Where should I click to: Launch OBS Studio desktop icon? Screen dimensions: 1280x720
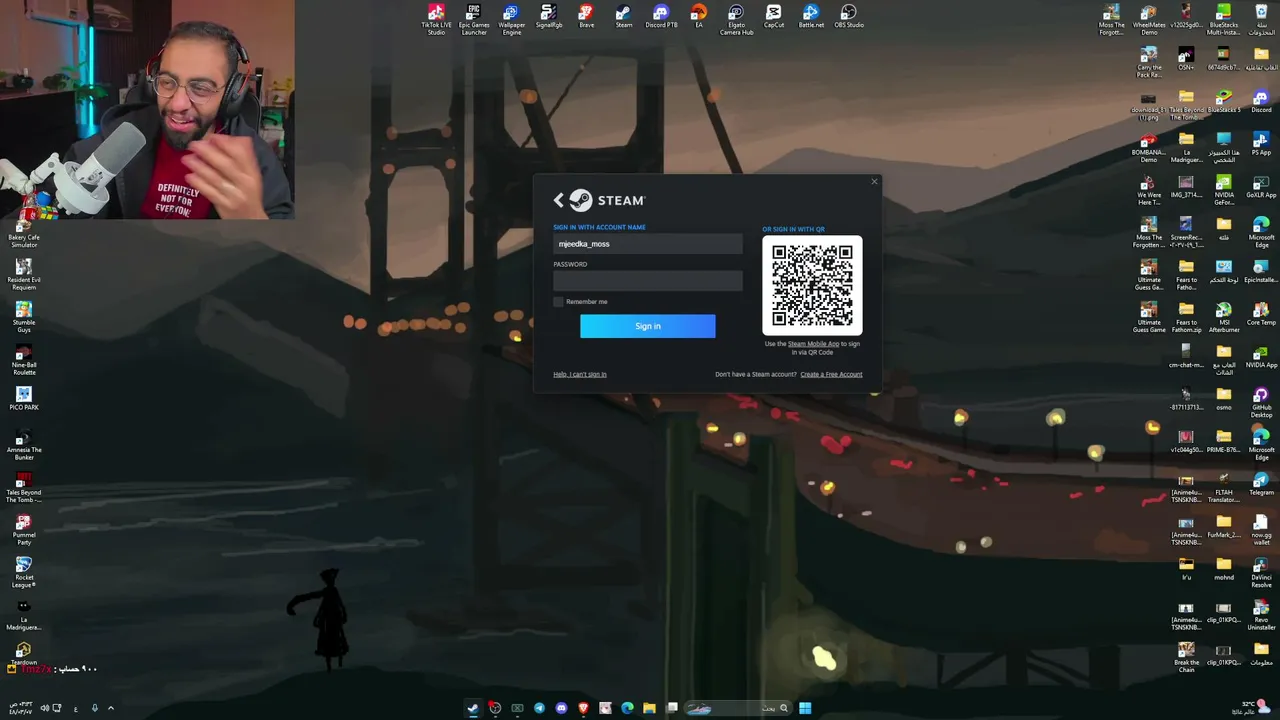[849, 17]
